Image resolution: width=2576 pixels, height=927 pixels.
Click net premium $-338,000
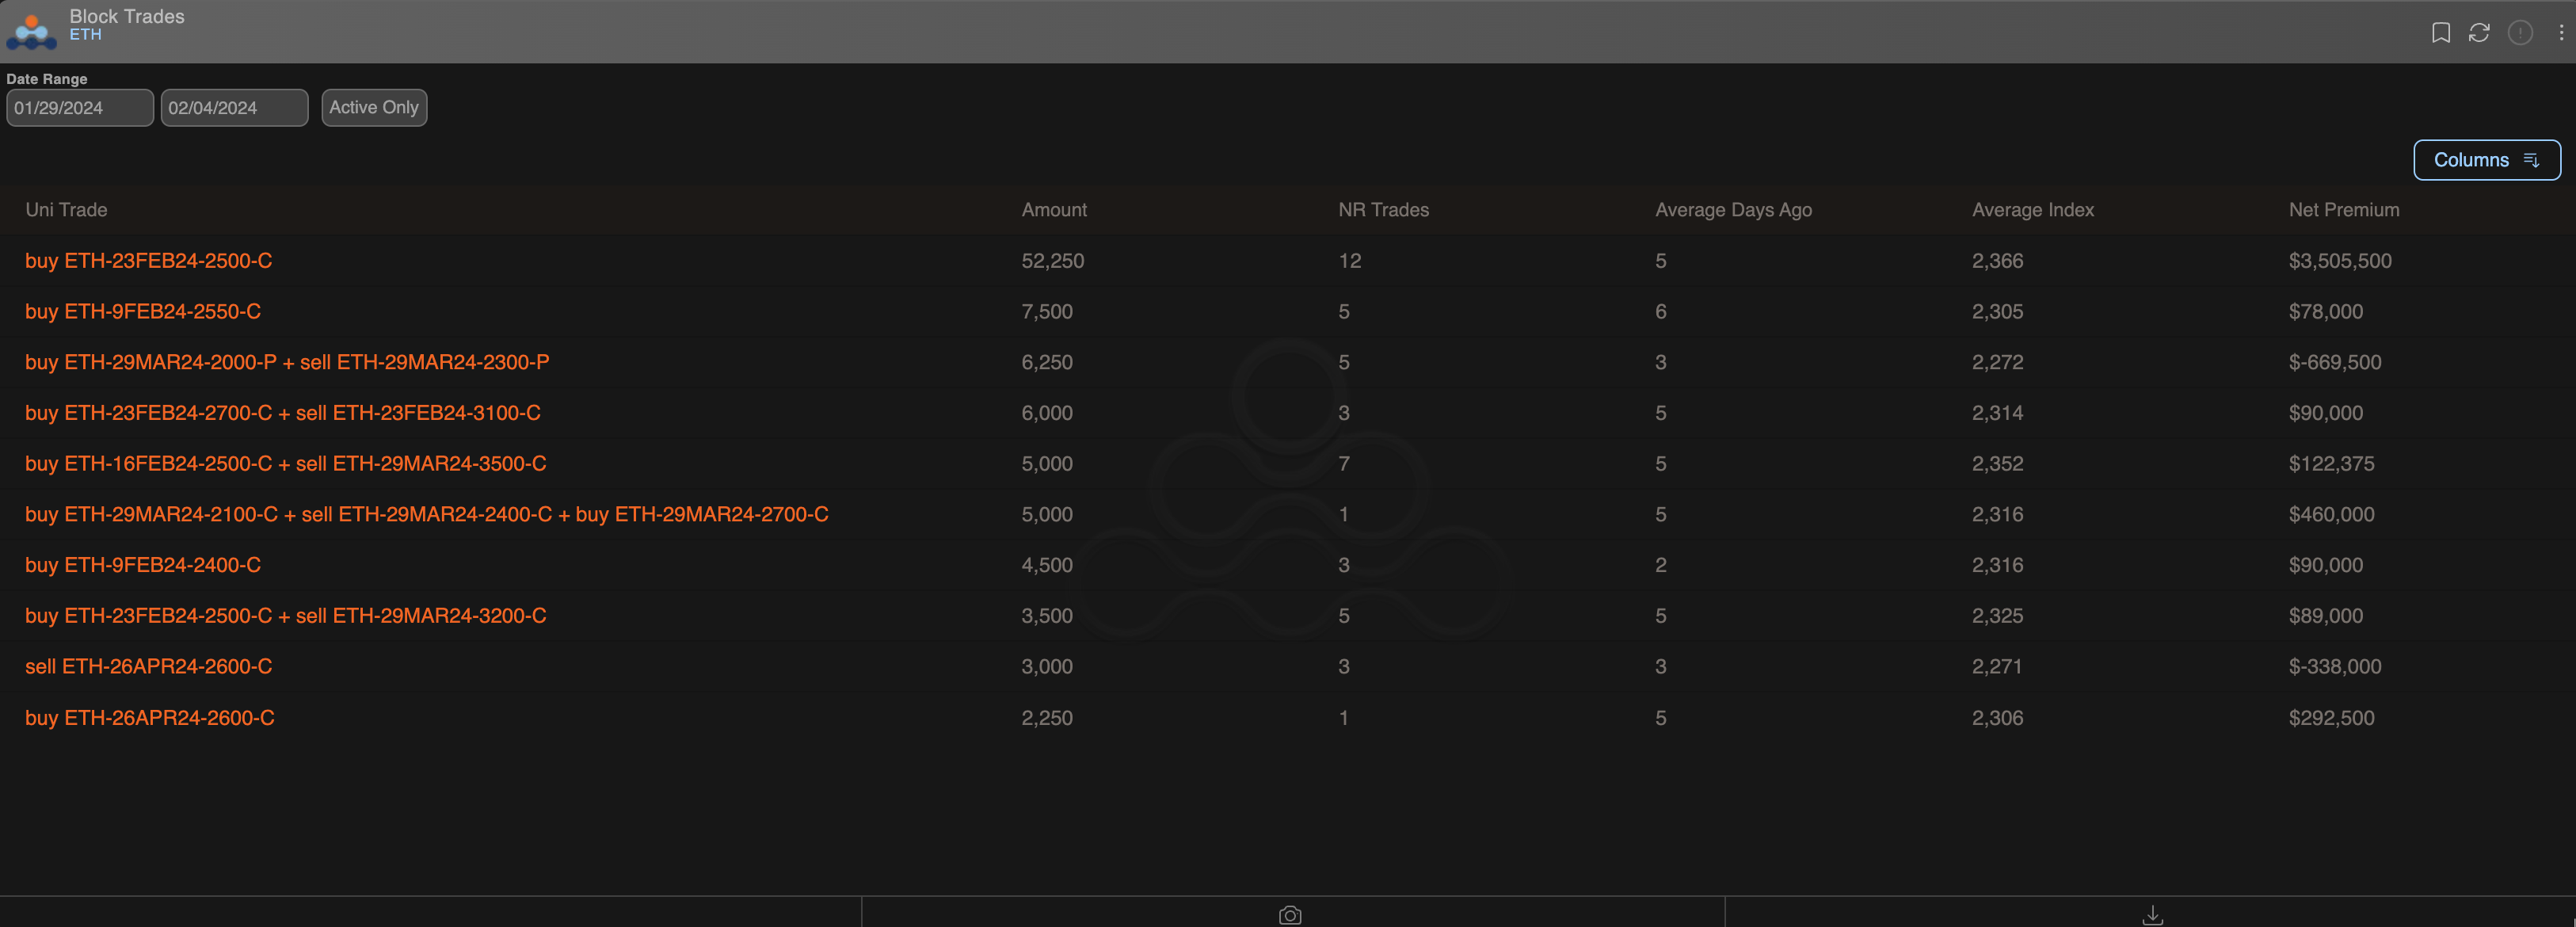[2335, 666]
